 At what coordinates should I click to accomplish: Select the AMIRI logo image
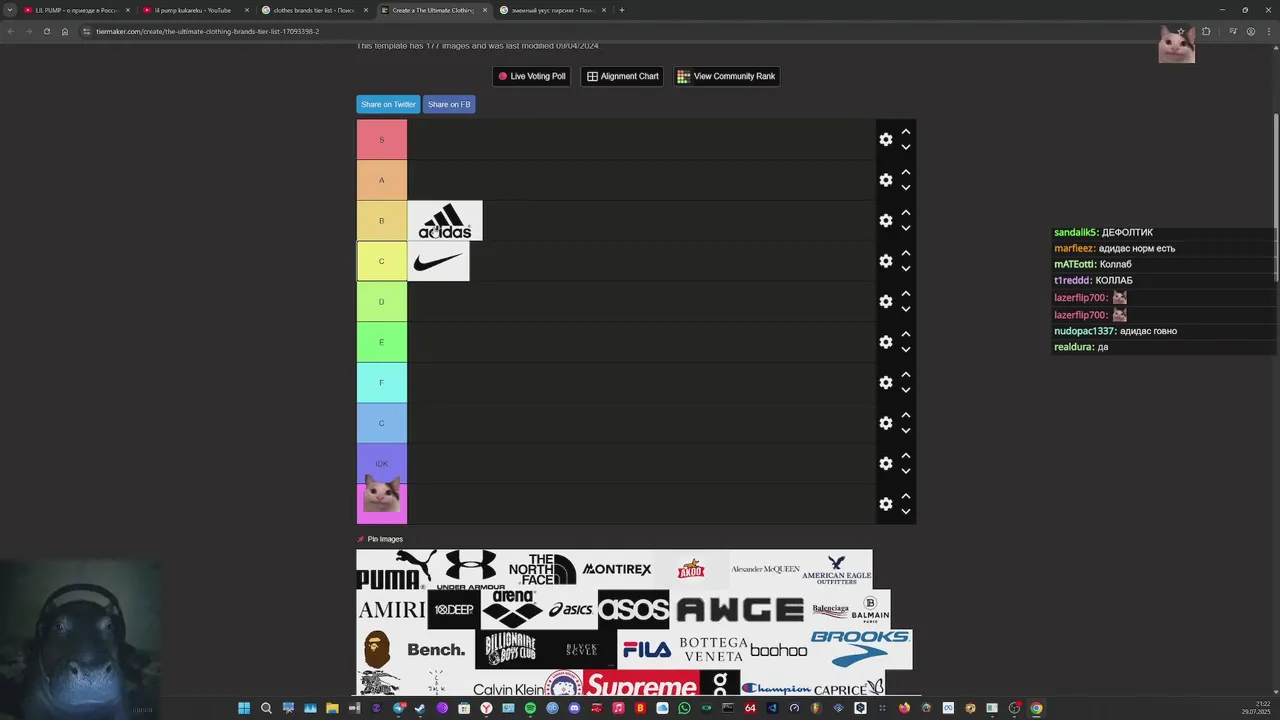[x=392, y=609]
